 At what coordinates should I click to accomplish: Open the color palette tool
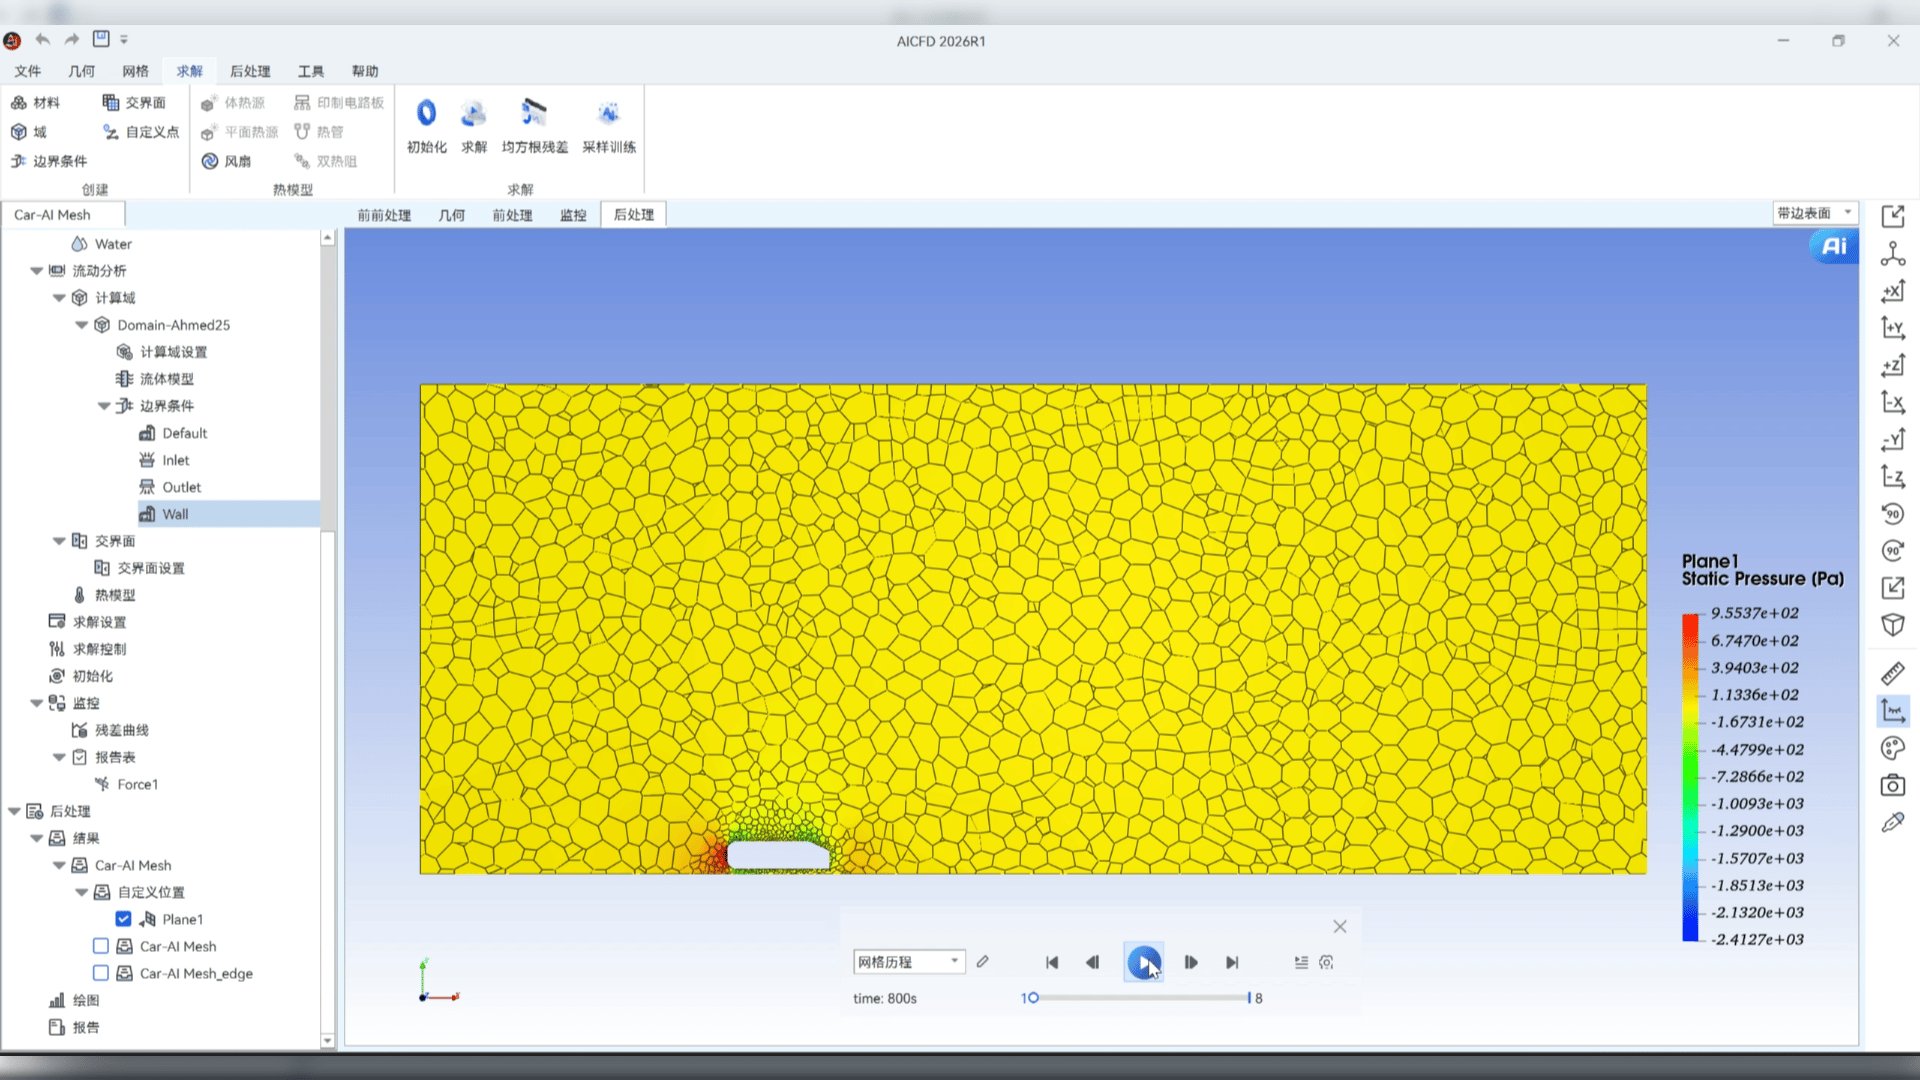[1893, 748]
